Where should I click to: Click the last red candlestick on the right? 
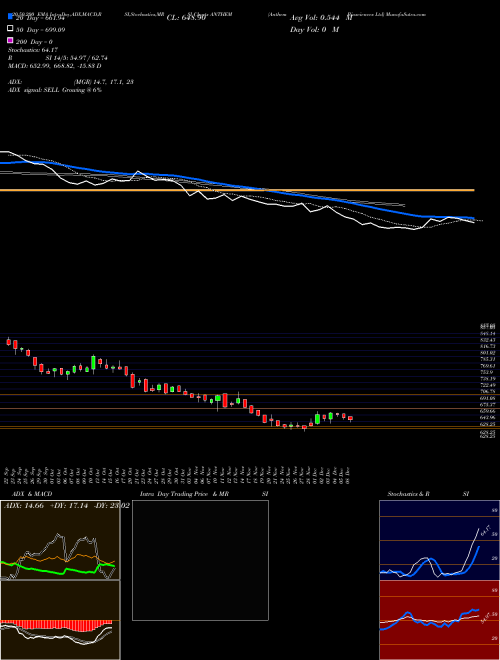(x=350, y=418)
